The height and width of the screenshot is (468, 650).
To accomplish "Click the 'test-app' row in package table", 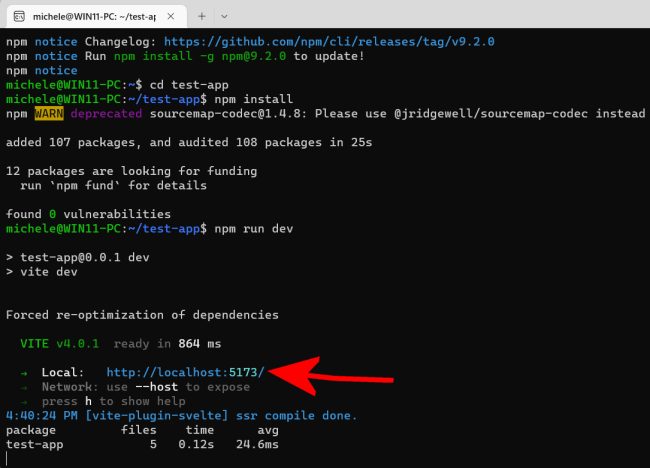I will [142, 444].
